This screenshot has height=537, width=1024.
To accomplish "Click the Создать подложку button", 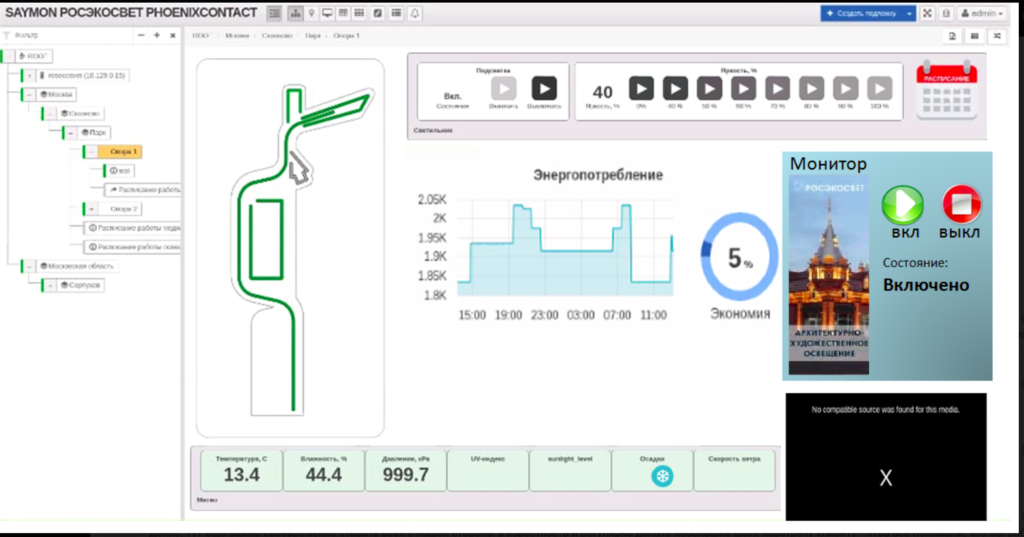I will tap(860, 13).
